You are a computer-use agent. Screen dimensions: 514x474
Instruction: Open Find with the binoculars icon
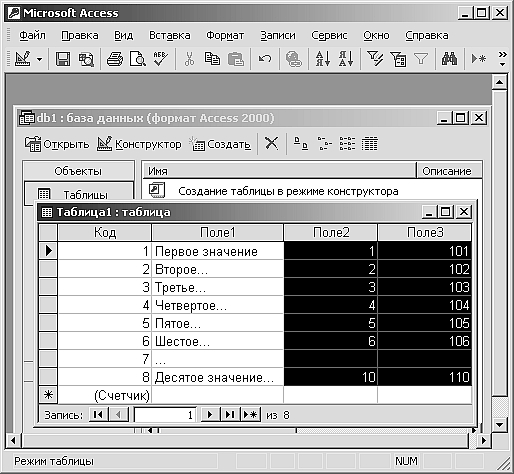tap(449, 59)
